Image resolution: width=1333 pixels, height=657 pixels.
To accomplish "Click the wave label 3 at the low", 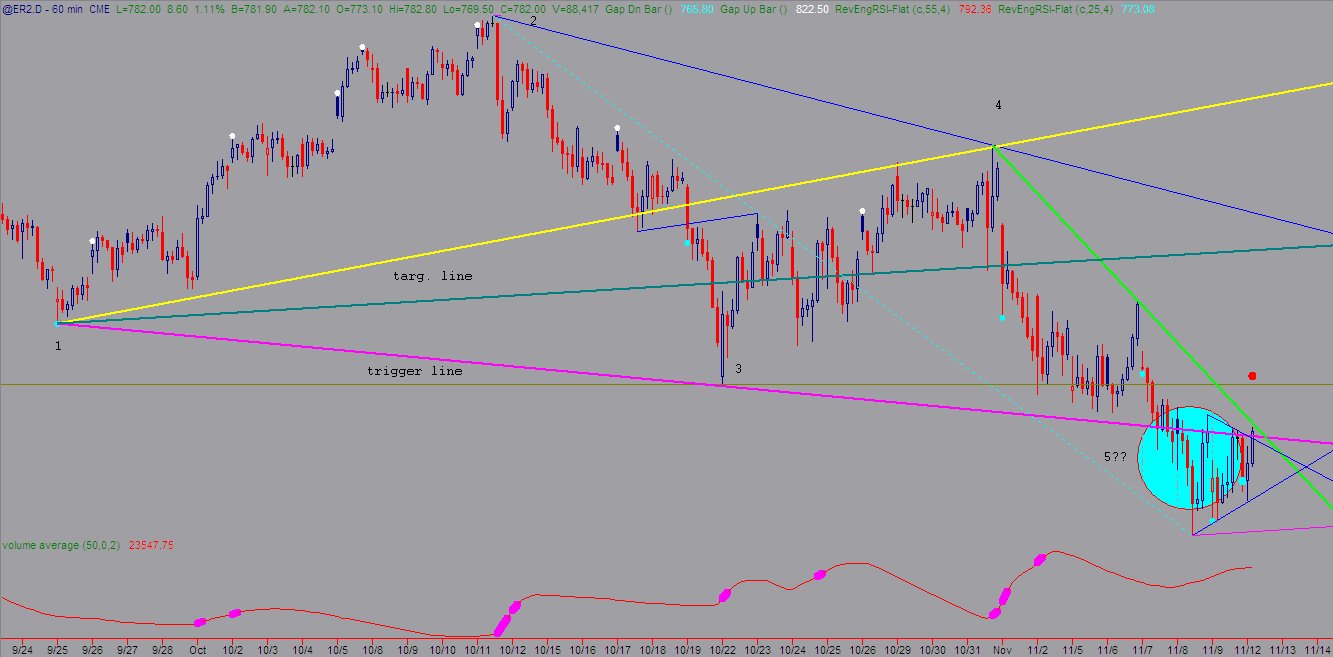I will point(738,369).
